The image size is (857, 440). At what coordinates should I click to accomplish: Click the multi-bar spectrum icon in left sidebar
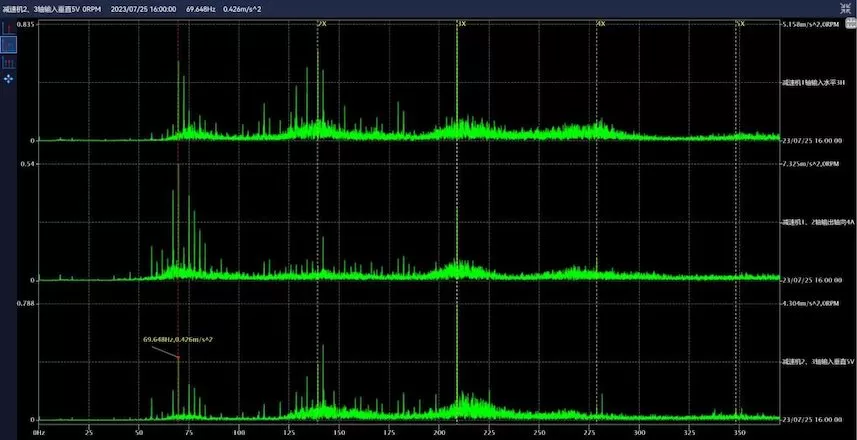point(9,62)
